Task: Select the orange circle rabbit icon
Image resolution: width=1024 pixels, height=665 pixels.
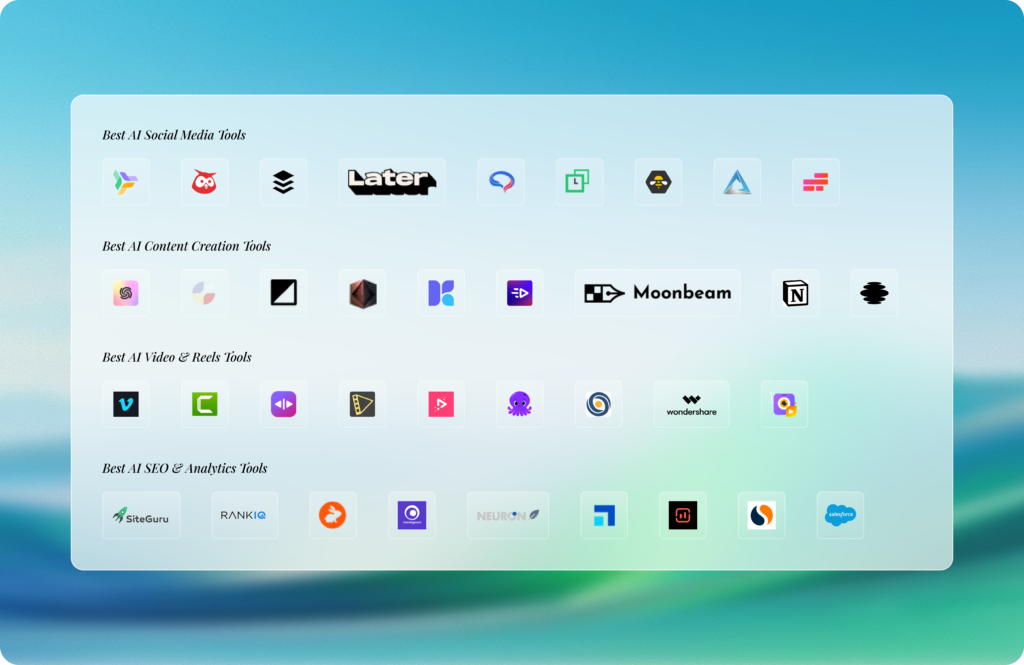Action: click(x=333, y=515)
